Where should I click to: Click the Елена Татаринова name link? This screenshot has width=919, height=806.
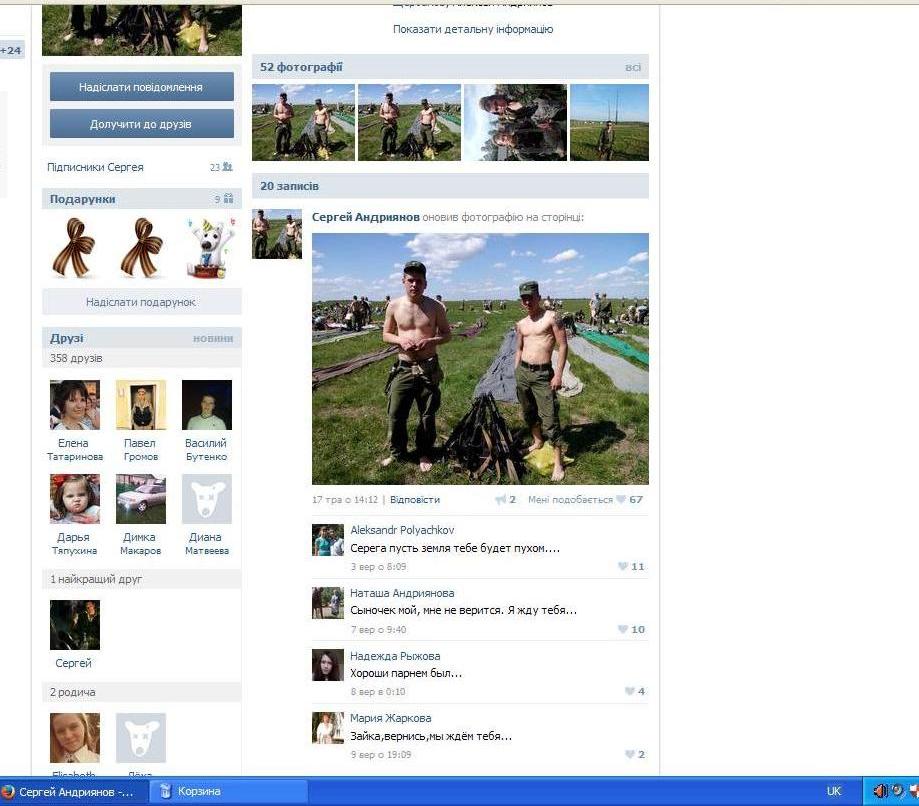pyautogui.click(x=74, y=450)
